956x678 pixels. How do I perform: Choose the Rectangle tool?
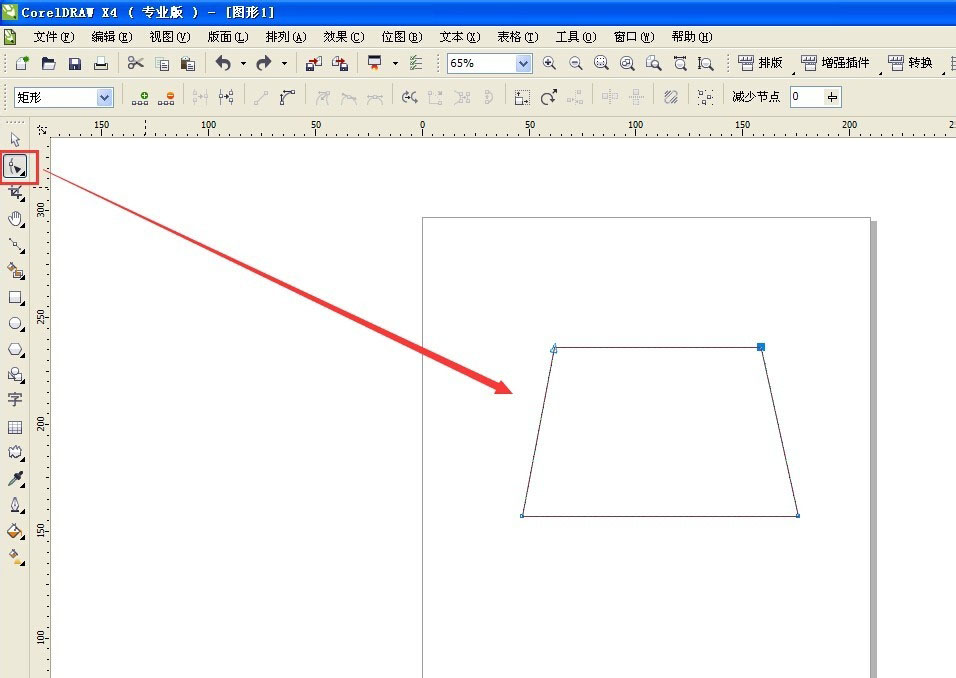pyautogui.click(x=15, y=297)
